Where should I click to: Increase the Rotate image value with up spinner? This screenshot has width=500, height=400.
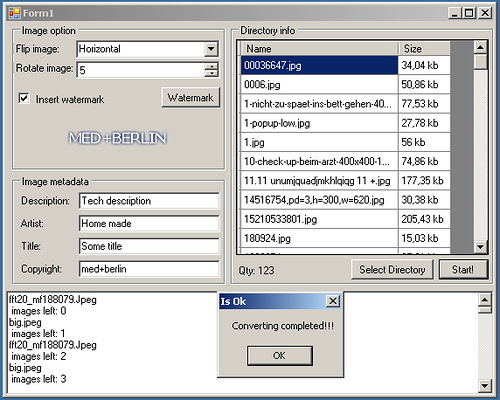click(x=211, y=66)
